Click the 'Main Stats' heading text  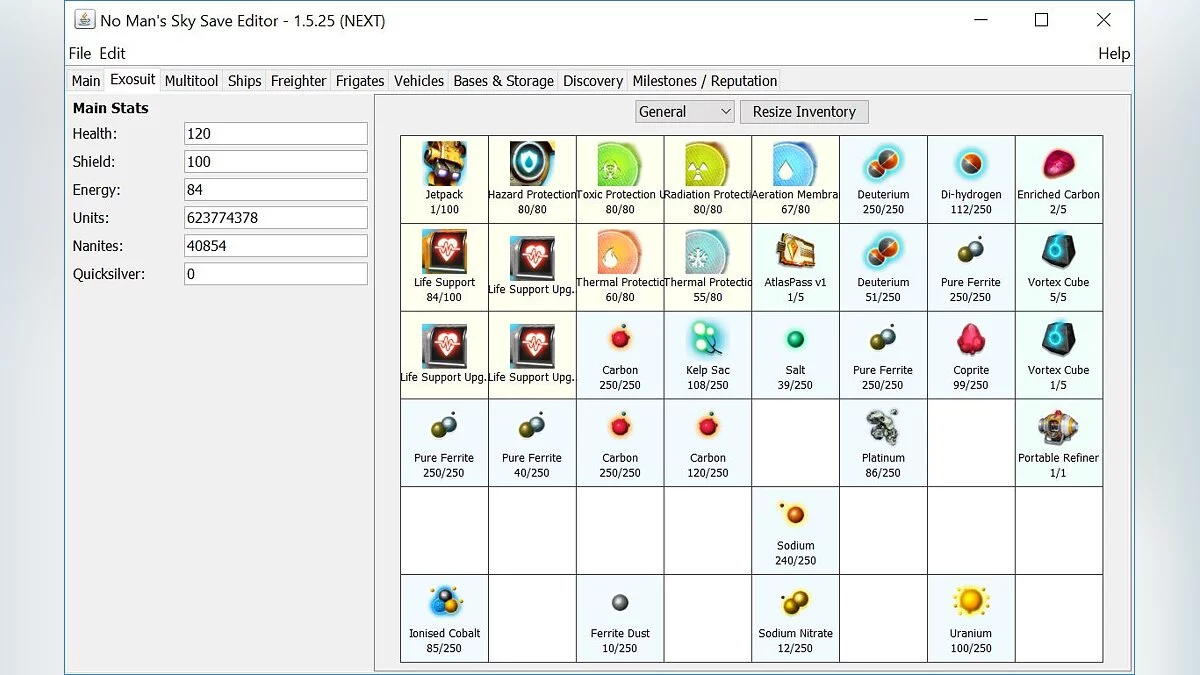[110, 108]
